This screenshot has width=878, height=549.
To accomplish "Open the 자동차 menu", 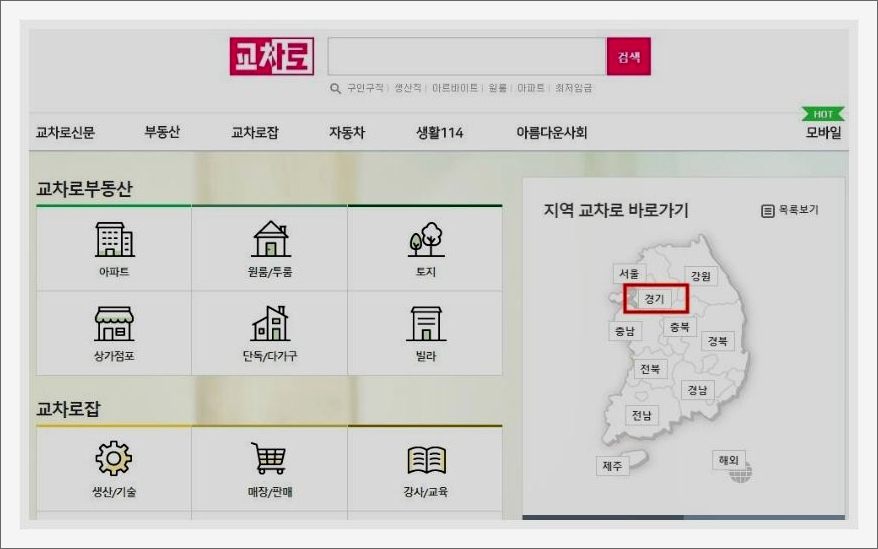I will tap(347, 133).
